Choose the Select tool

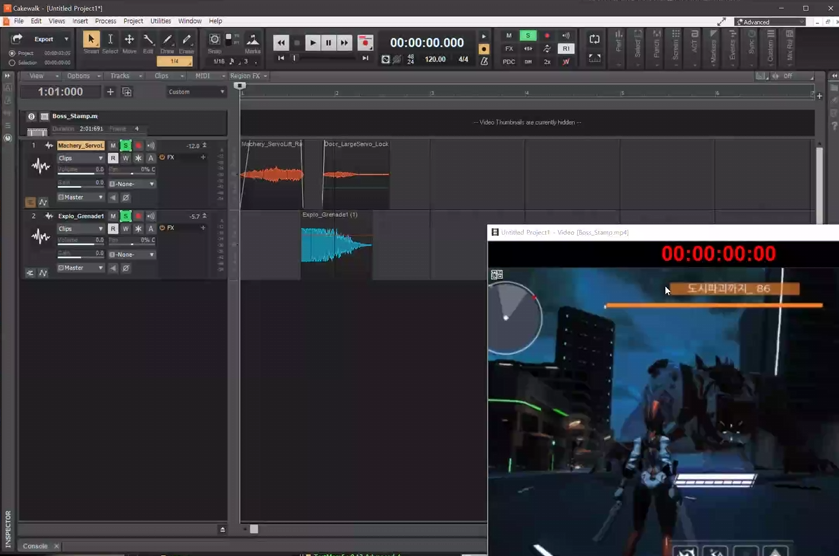(x=110, y=40)
